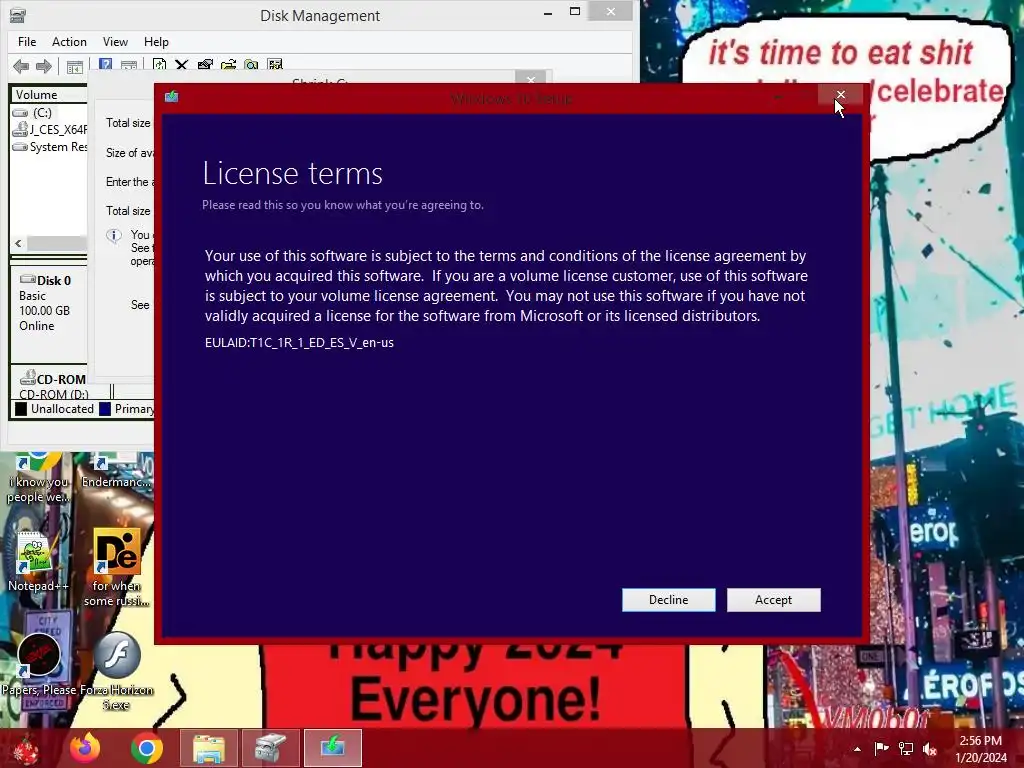Toggle the console tree pane icon in Disk Management toolbar

click(x=75, y=66)
